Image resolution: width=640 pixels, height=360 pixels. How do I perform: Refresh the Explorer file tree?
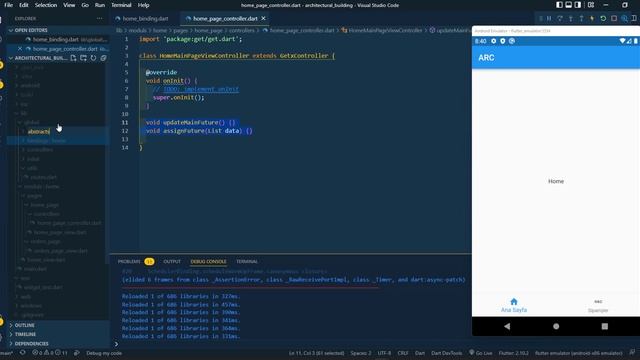93,58
